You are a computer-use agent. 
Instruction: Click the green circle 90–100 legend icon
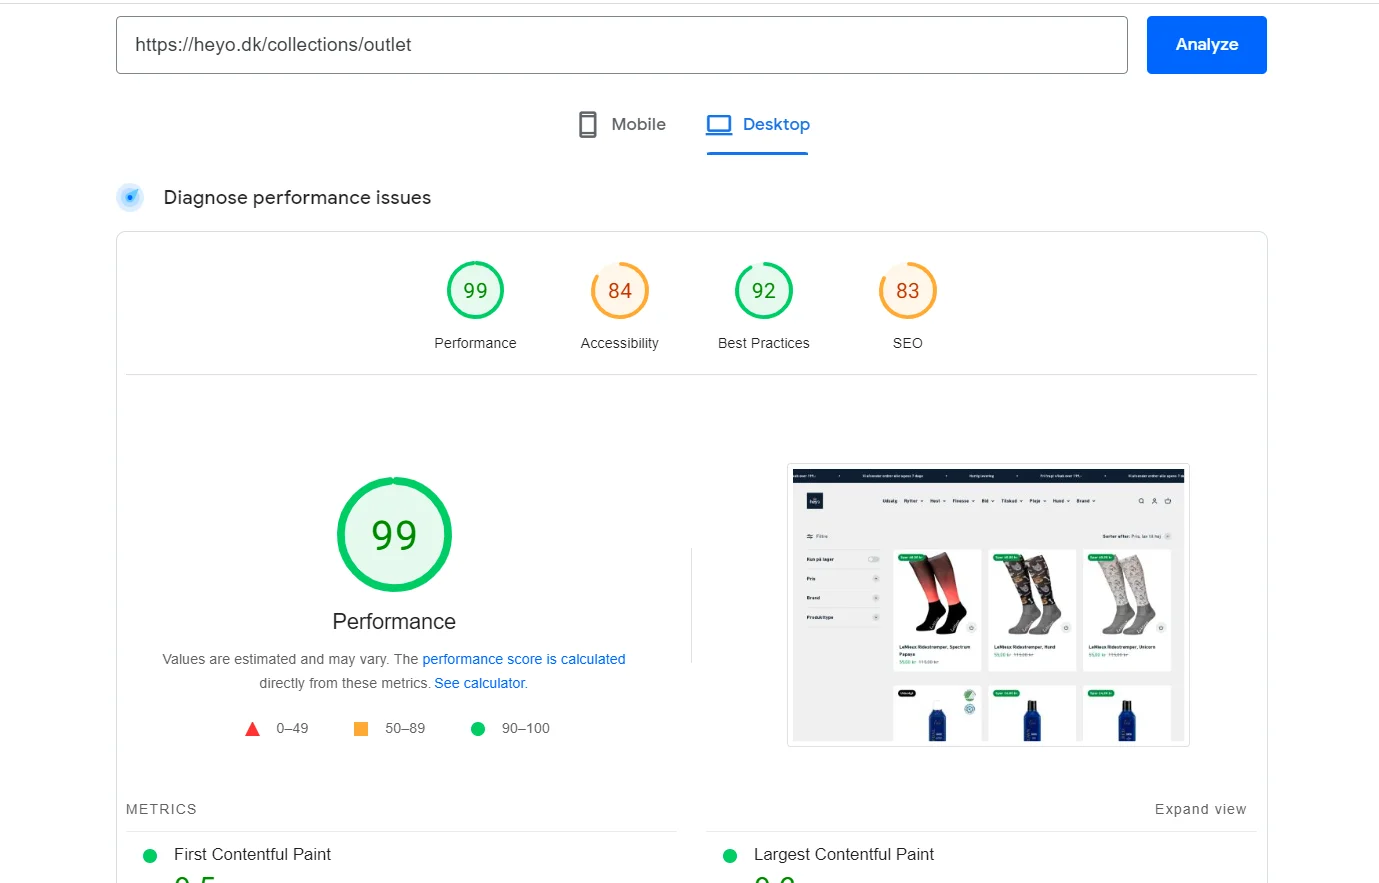click(478, 729)
